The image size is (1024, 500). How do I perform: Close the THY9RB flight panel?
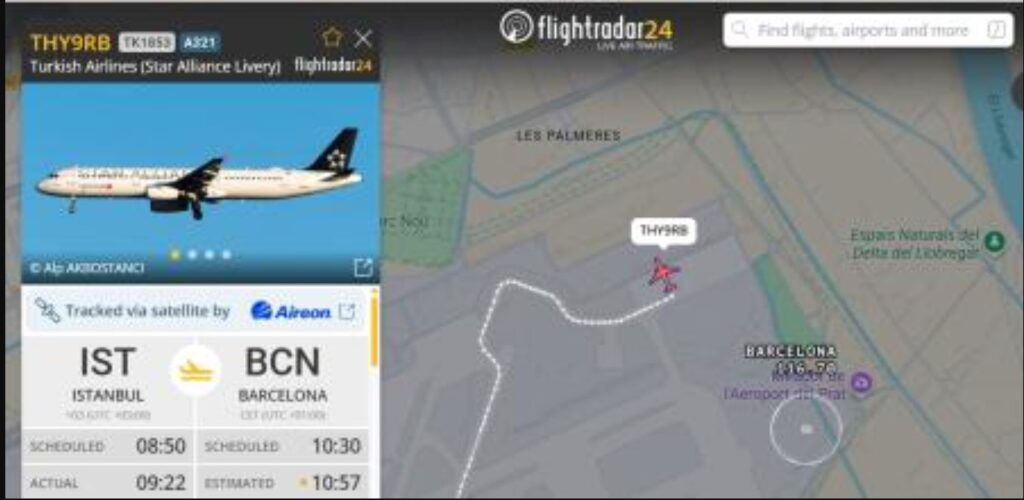[363, 39]
